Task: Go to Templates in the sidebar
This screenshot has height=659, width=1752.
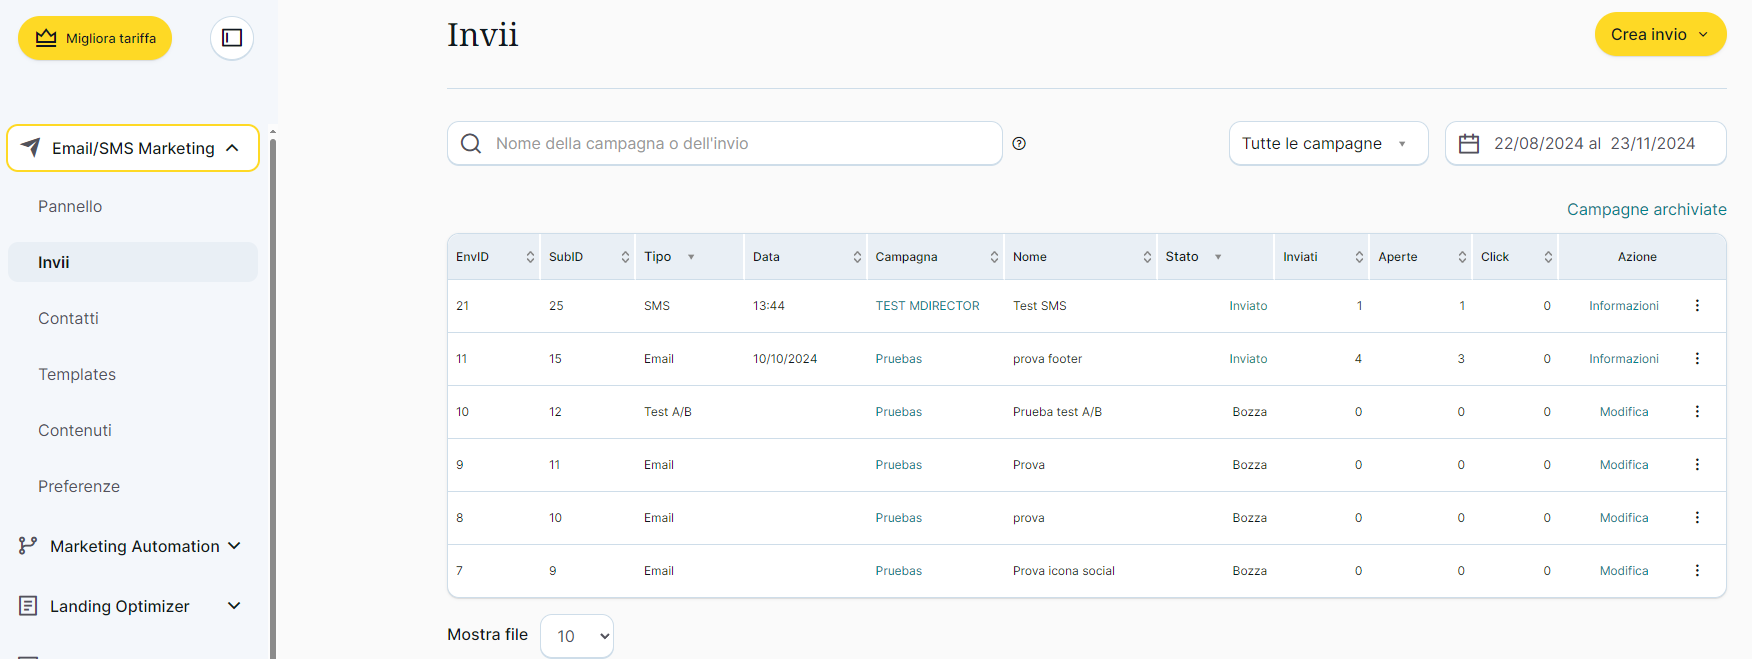Action: point(77,374)
